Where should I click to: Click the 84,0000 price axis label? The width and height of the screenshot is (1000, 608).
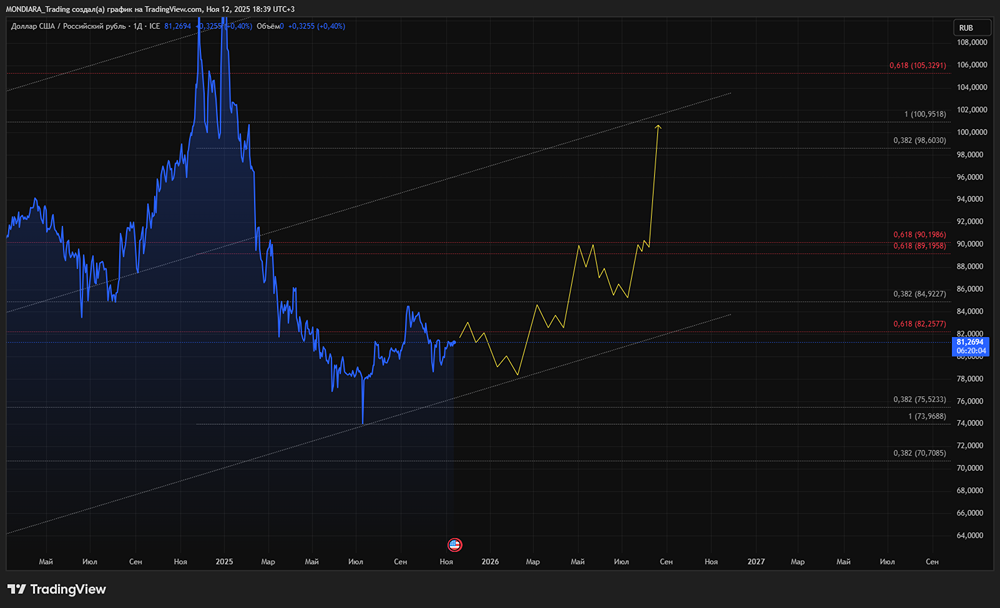click(972, 311)
